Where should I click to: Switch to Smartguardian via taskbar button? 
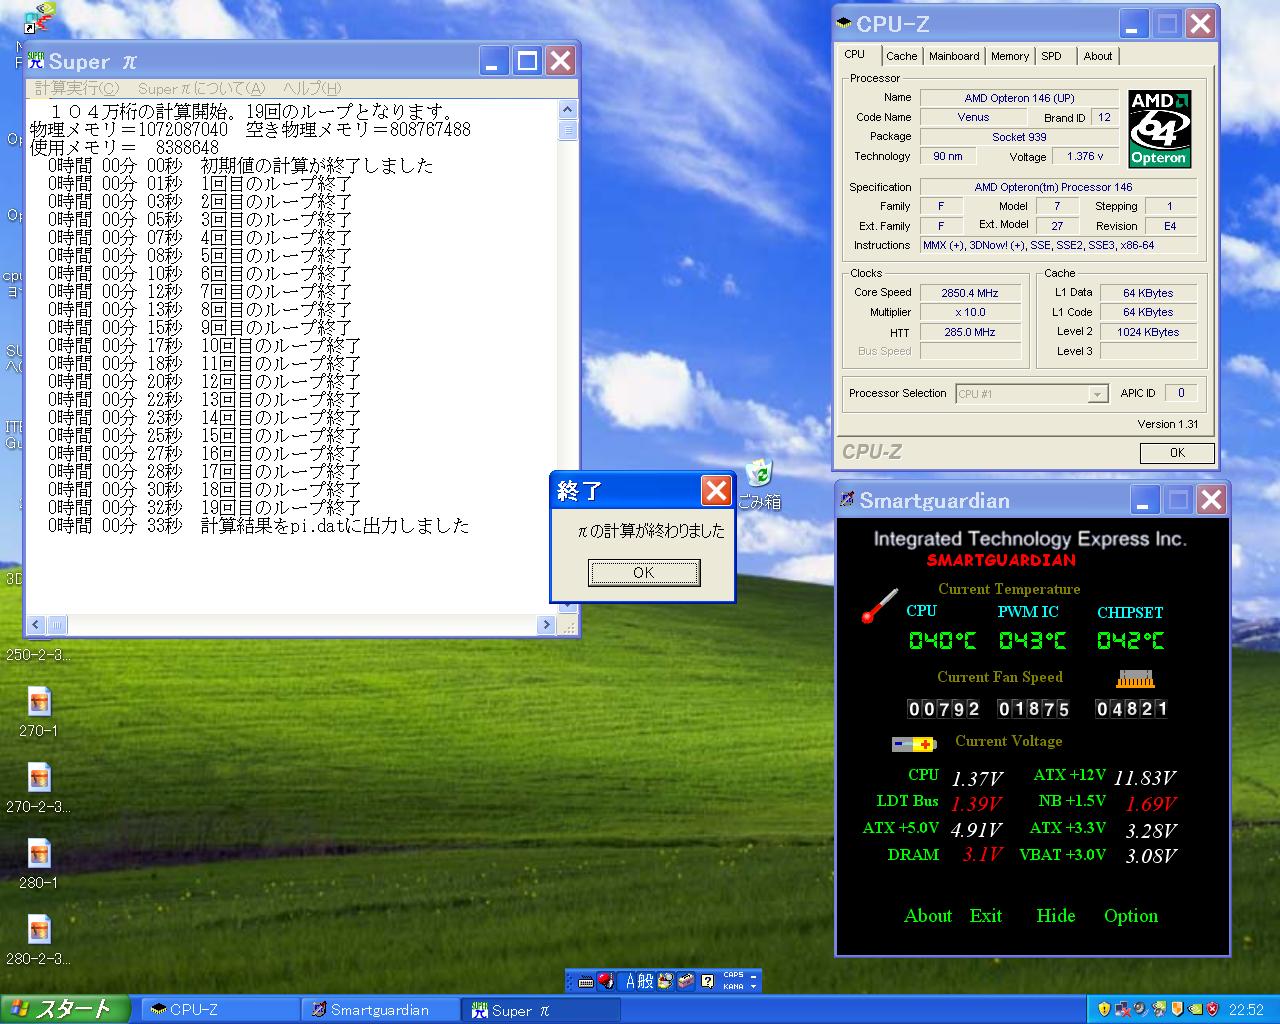point(380,1010)
